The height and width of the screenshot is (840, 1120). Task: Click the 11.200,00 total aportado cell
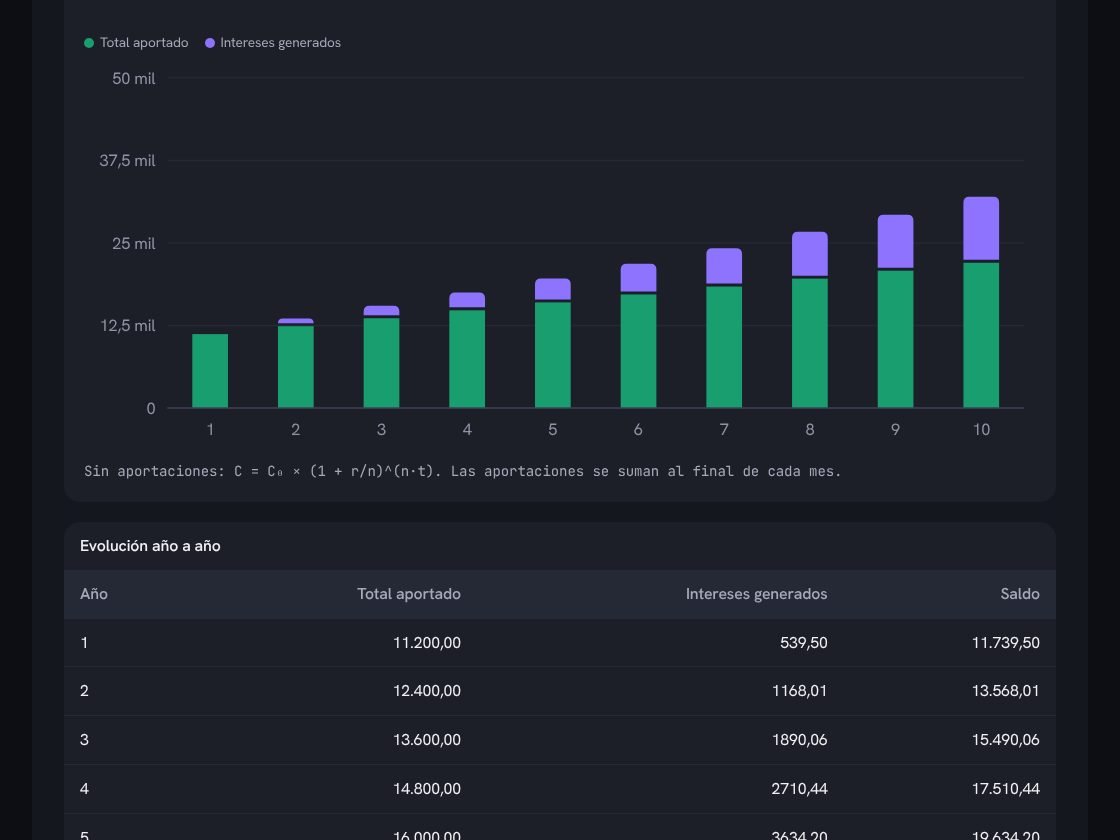(x=427, y=643)
